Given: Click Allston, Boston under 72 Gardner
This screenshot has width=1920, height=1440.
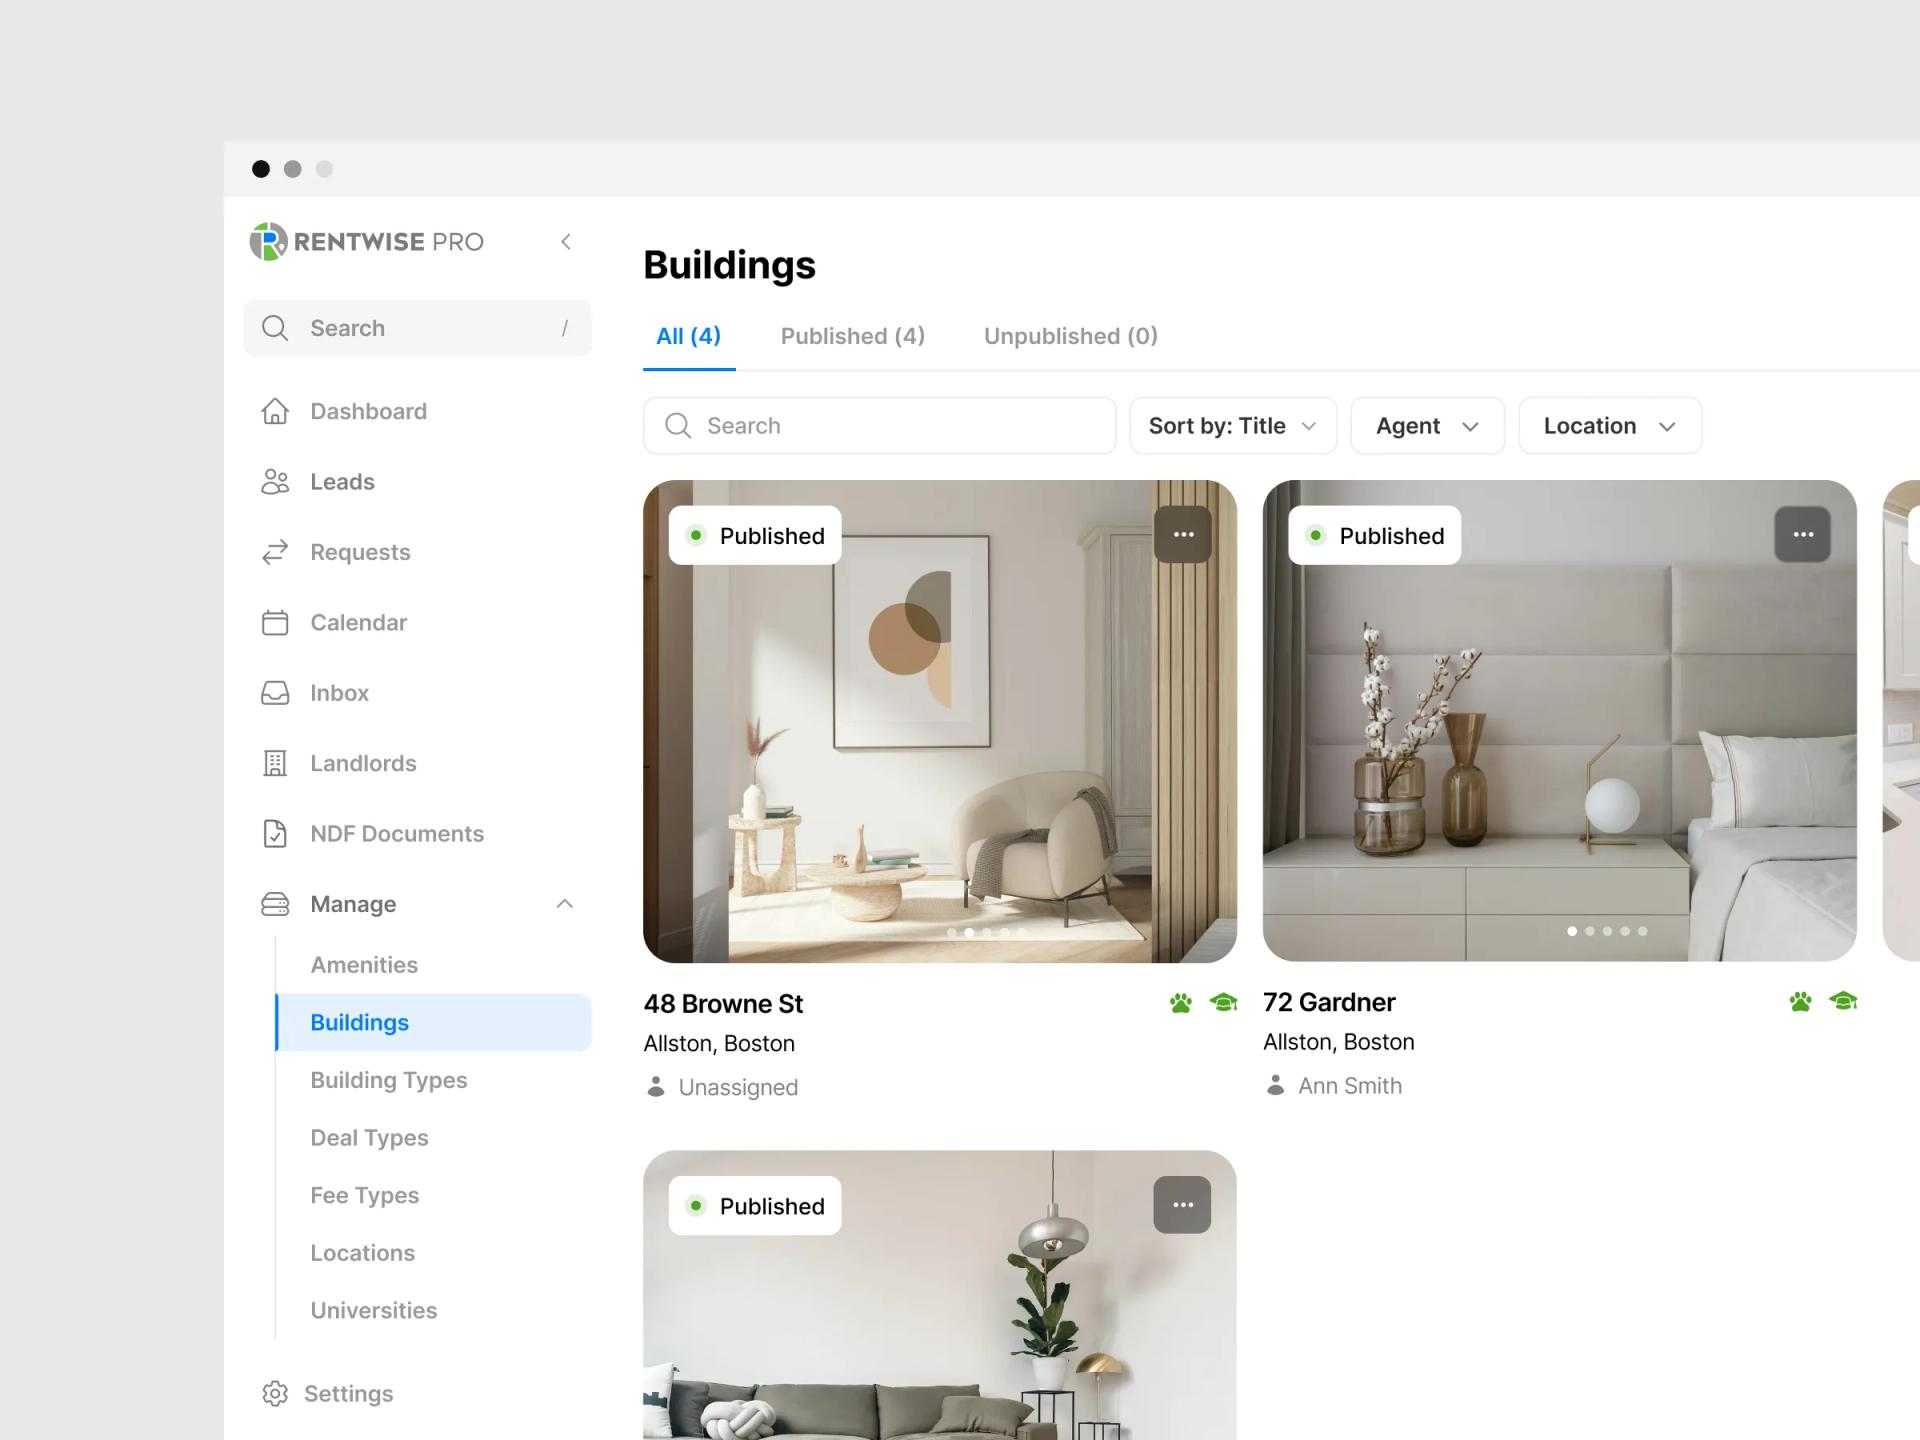Looking at the screenshot, I should click(1339, 1042).
